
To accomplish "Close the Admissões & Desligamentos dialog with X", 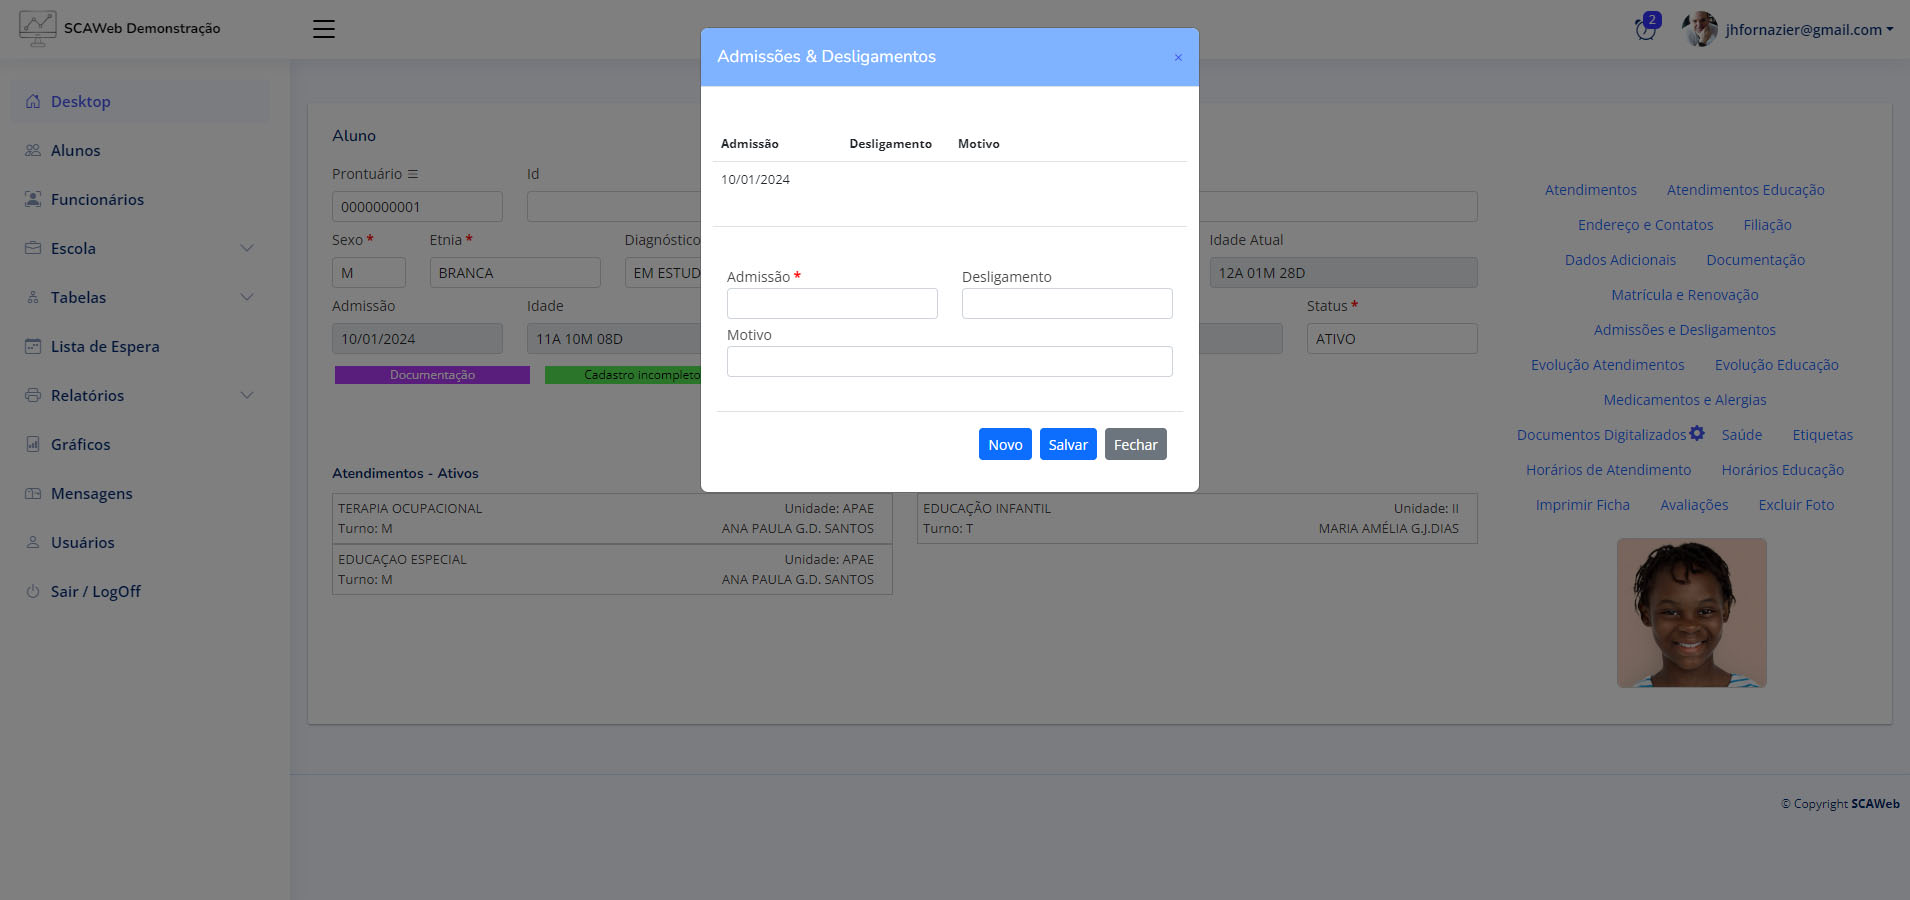I will (x=1178, y=57).
